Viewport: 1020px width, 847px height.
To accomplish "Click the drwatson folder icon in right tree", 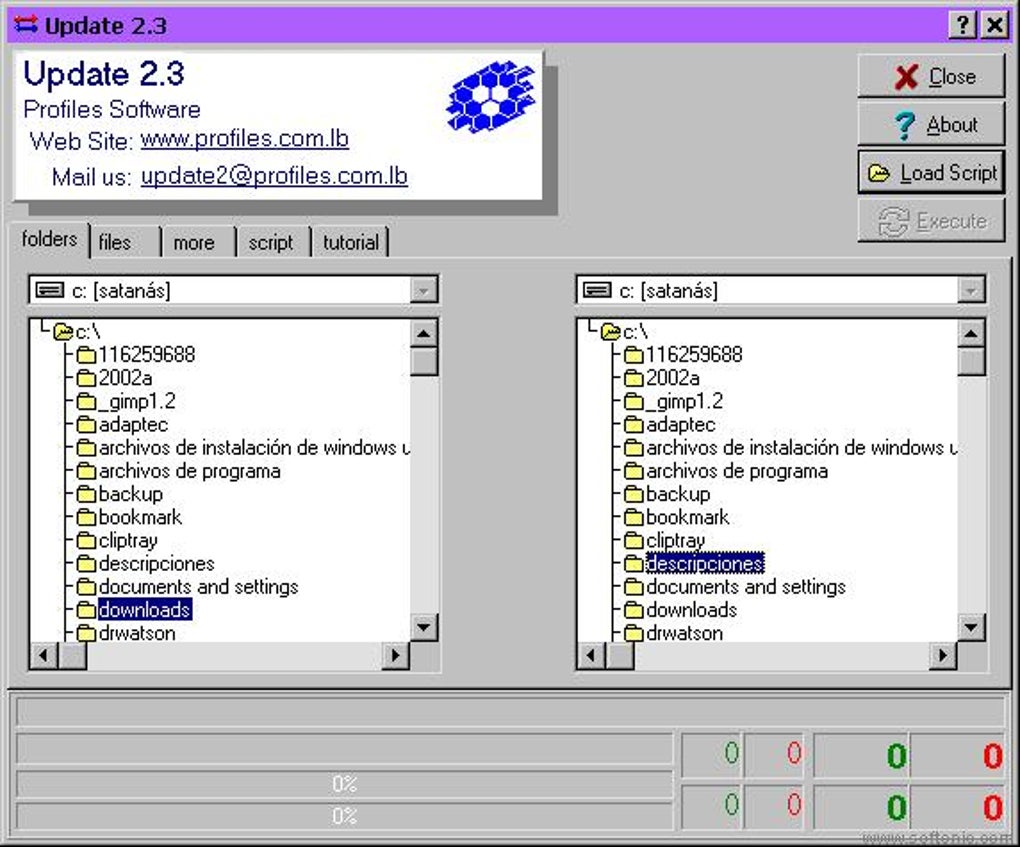I will 634,634.
